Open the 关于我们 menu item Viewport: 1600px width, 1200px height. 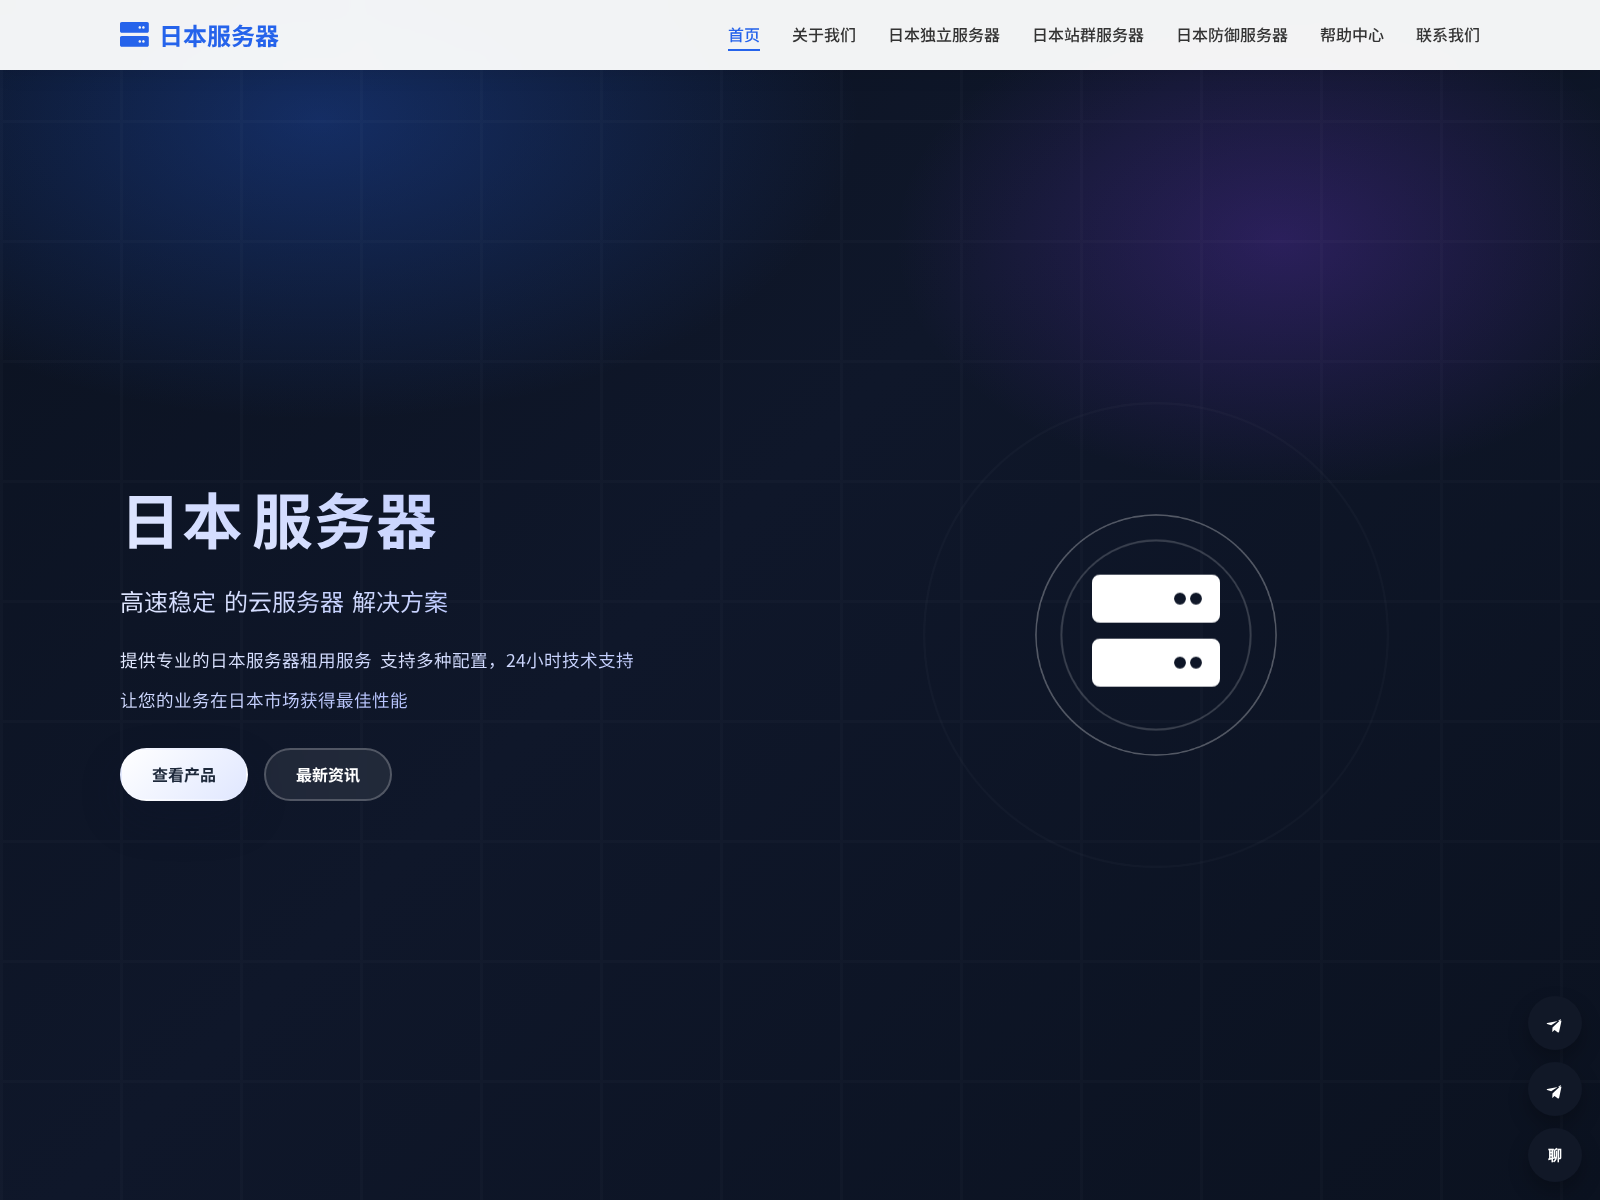pyautogui.click(x=823, y=35)
